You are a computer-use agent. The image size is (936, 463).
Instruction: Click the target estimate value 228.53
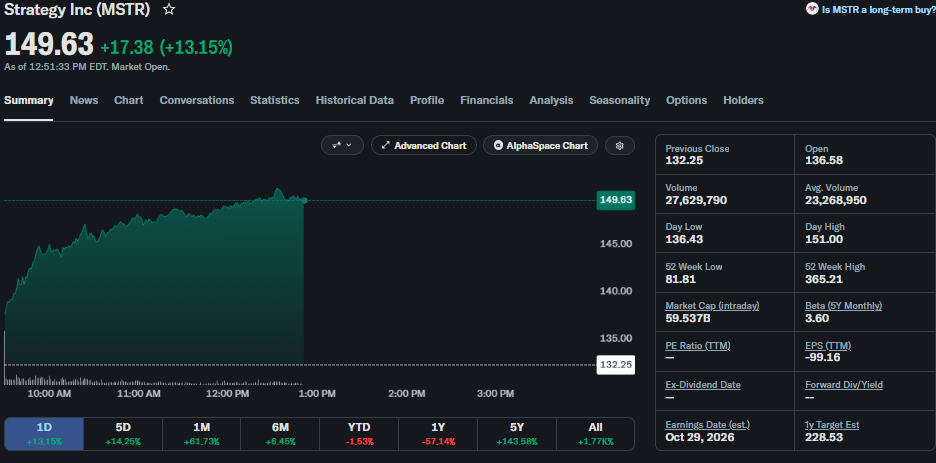click(x=824, y=437)
